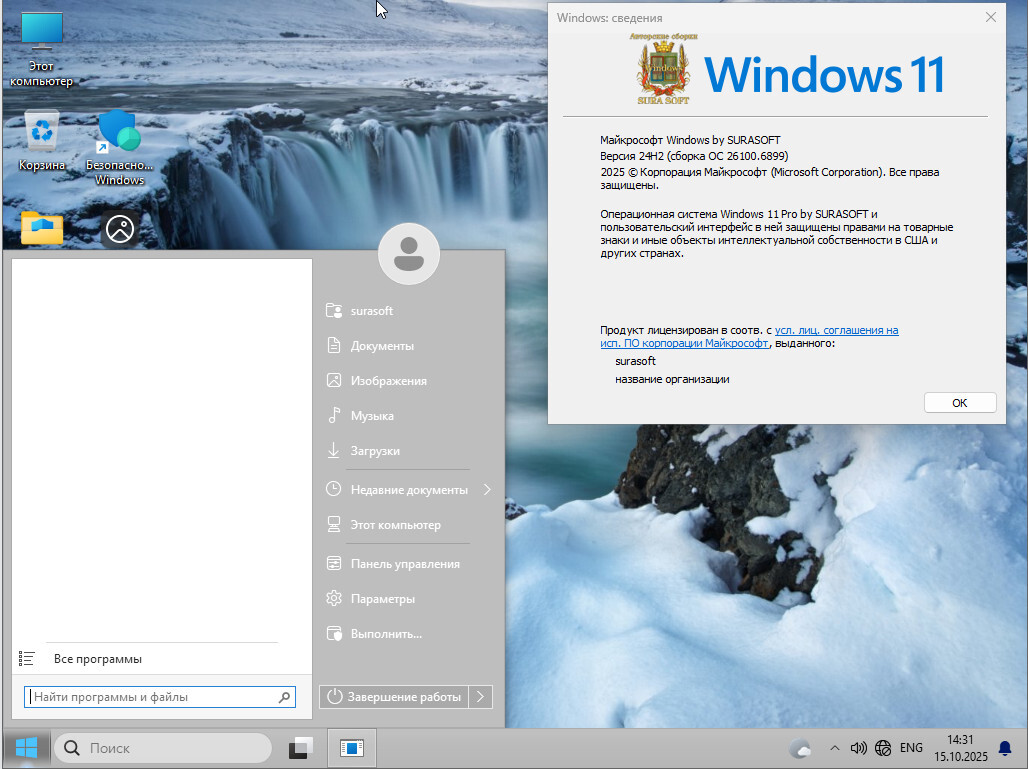Viewport: 1028px width, 769px height.
Task: Click the notification bell icon
Action: [x=1005, y=747]
